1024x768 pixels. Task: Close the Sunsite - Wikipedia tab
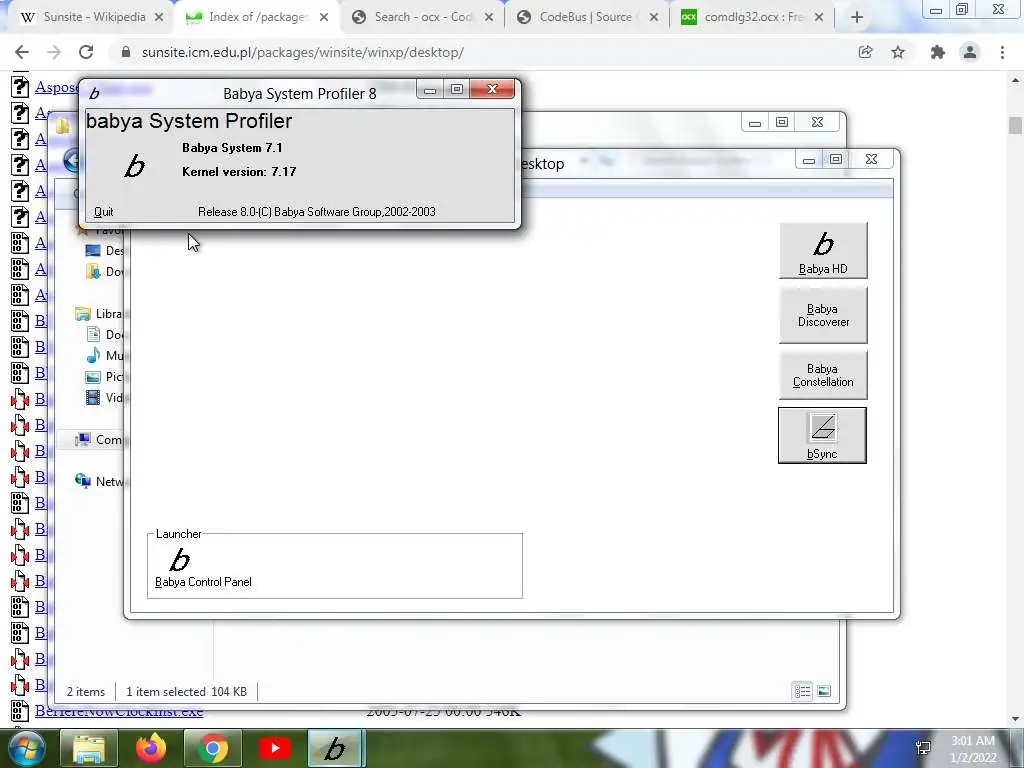pyautogui.click(x=159, y=18)
